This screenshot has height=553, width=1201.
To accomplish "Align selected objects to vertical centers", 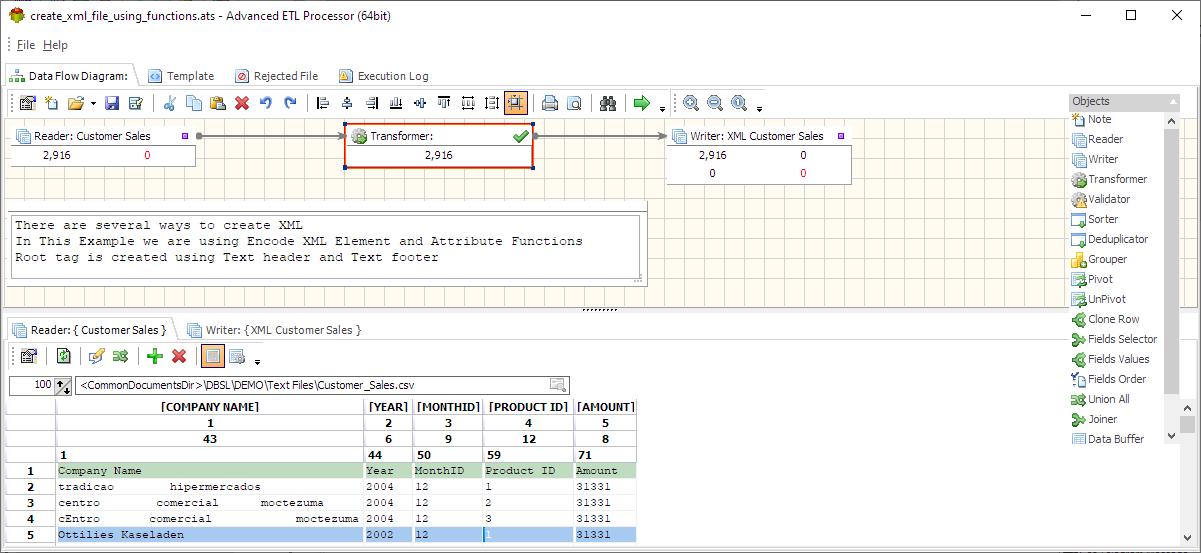I will coord(420,102).
